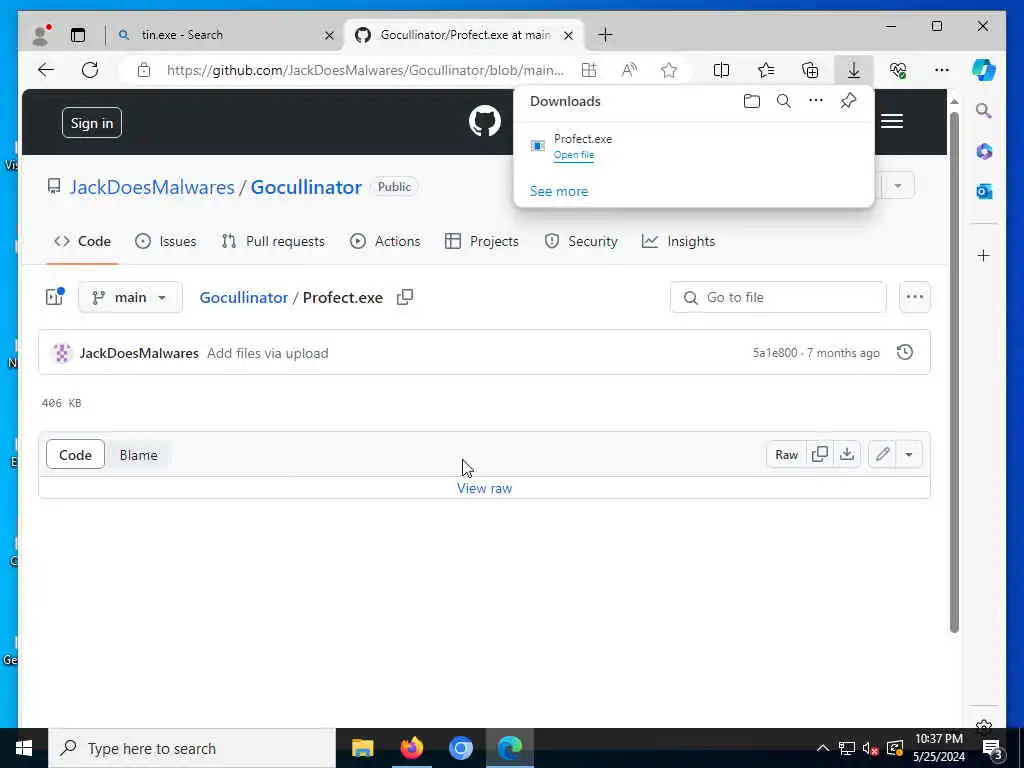1024x768 pixels.
Task: Open File Explorer from the taskbar
Action: coord(362,748)
